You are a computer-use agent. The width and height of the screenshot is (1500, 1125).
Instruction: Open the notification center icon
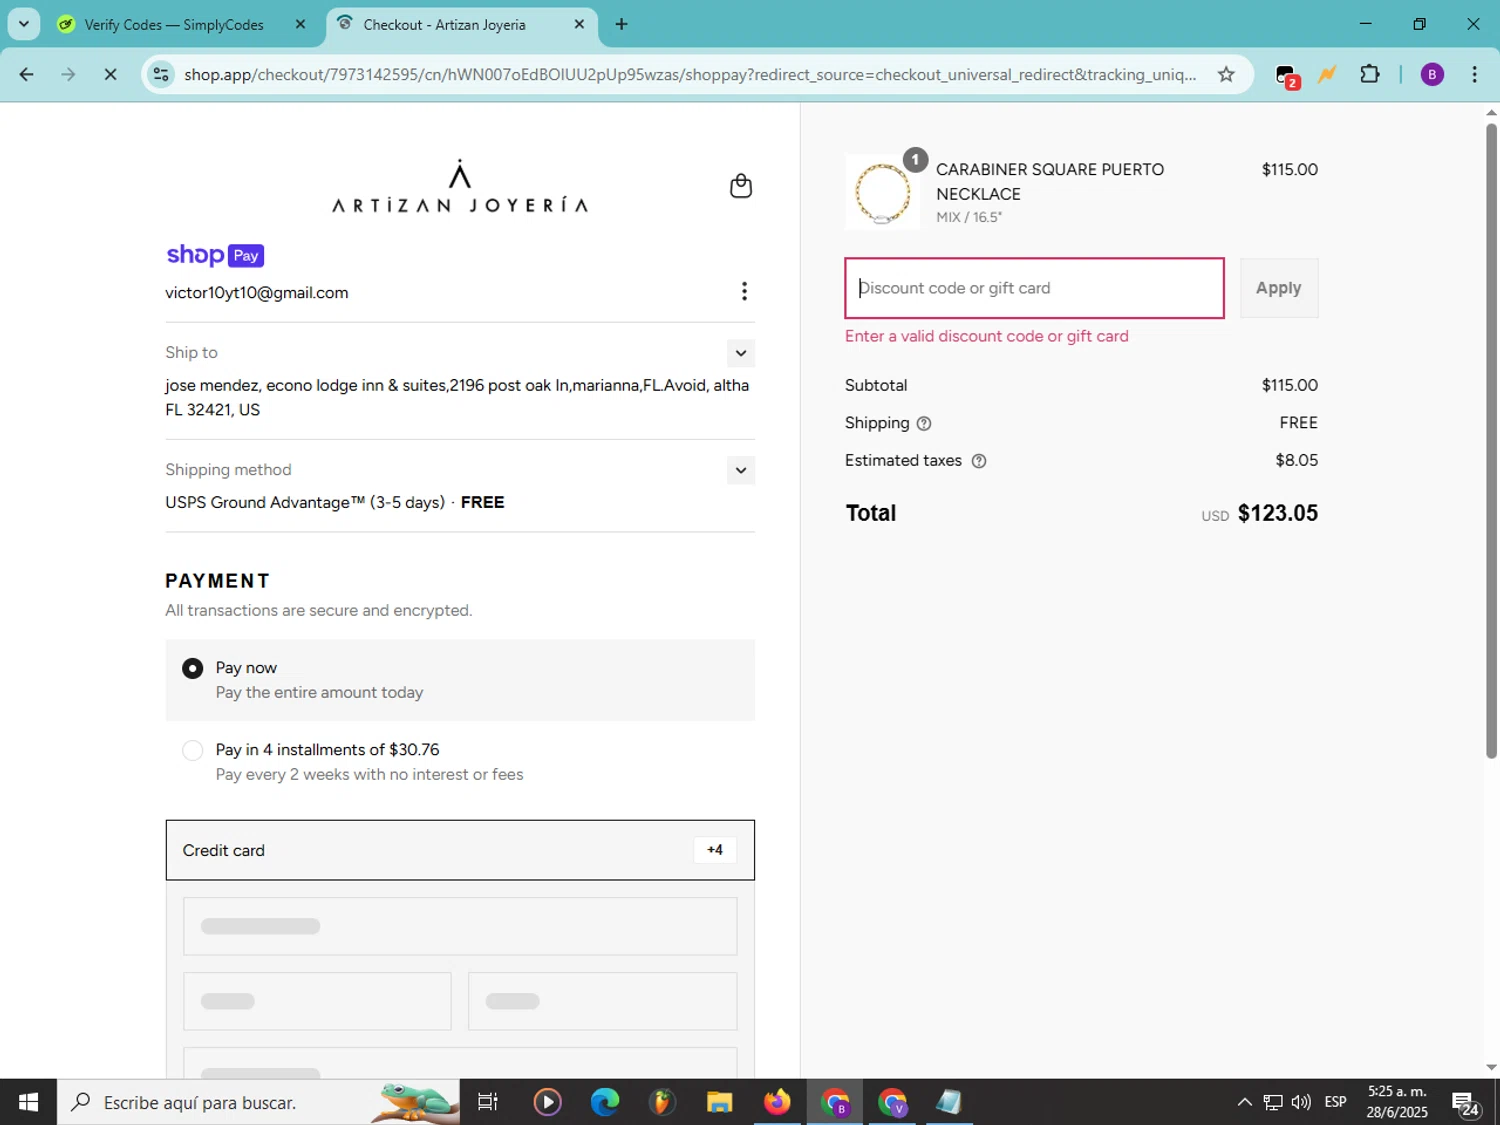[x=1466, y=1103]
